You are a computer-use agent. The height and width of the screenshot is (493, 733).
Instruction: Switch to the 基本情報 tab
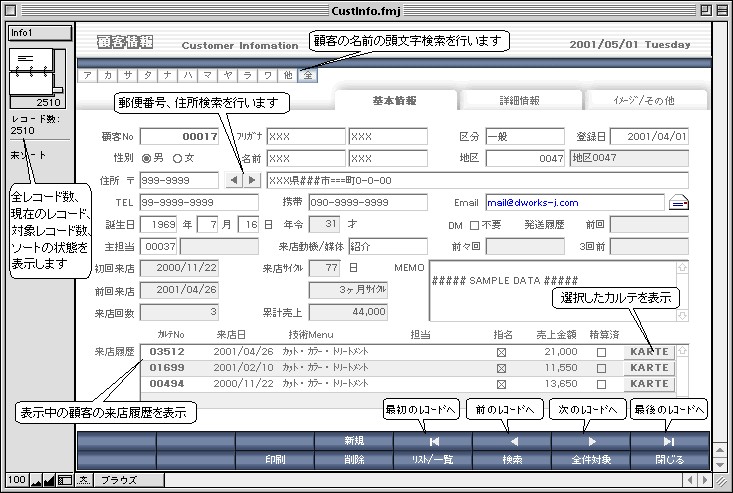[395, 100]
